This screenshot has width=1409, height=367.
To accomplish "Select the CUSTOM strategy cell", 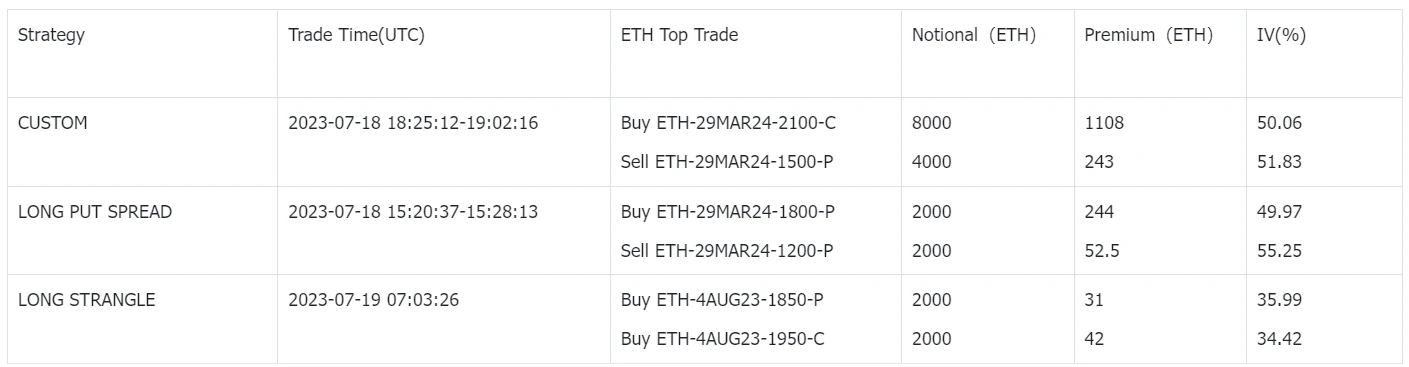I will [53, 123].
